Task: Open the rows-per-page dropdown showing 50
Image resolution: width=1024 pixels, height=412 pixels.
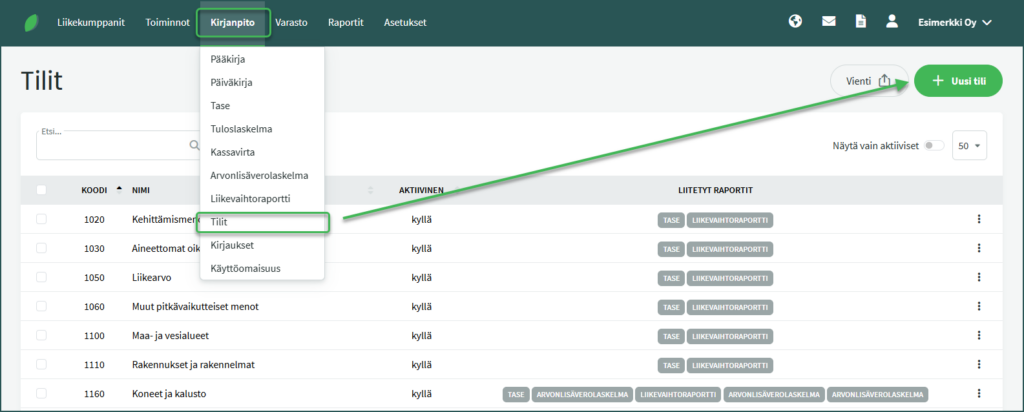Action: tap(969, 146)
